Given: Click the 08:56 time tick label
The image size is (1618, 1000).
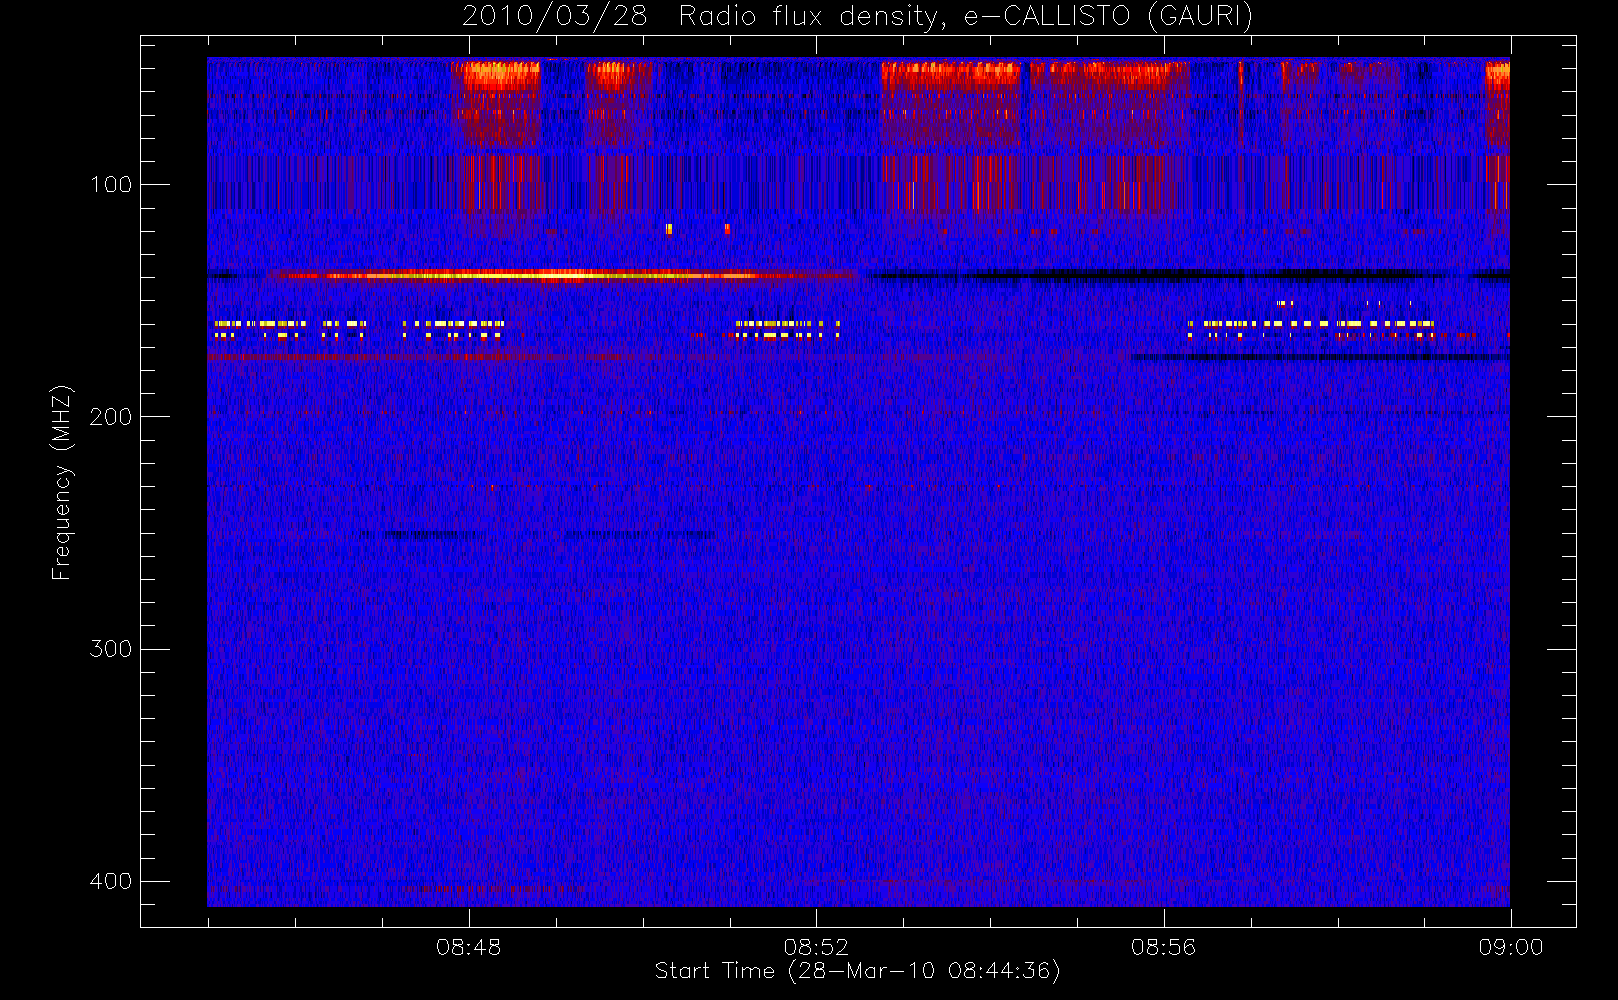Looking at the screenshot, I should (1163, 947).
